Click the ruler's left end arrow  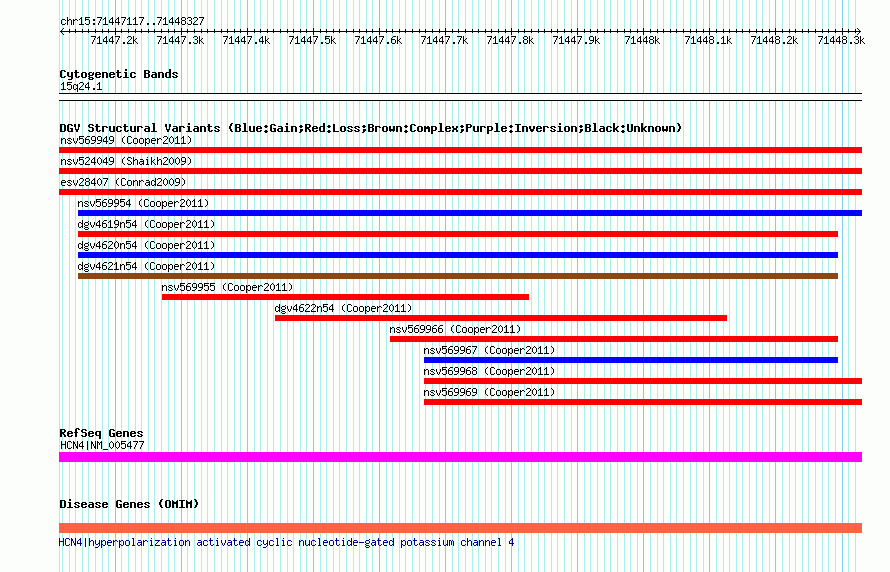point(62,31)
